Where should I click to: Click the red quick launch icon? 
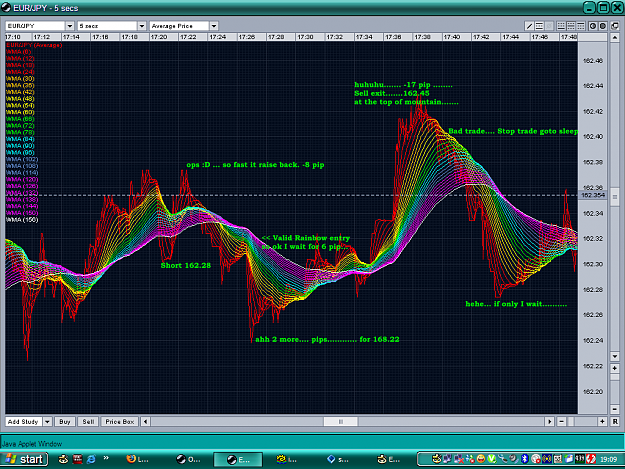pyautogui.click(x=77, y=459)
